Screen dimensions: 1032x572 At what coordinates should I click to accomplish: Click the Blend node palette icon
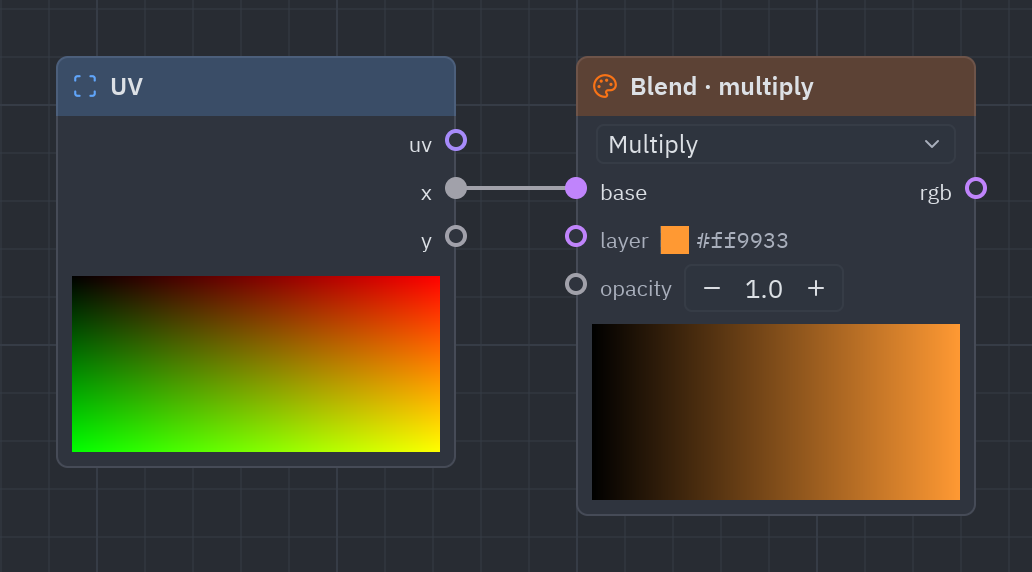pos(605,86)
